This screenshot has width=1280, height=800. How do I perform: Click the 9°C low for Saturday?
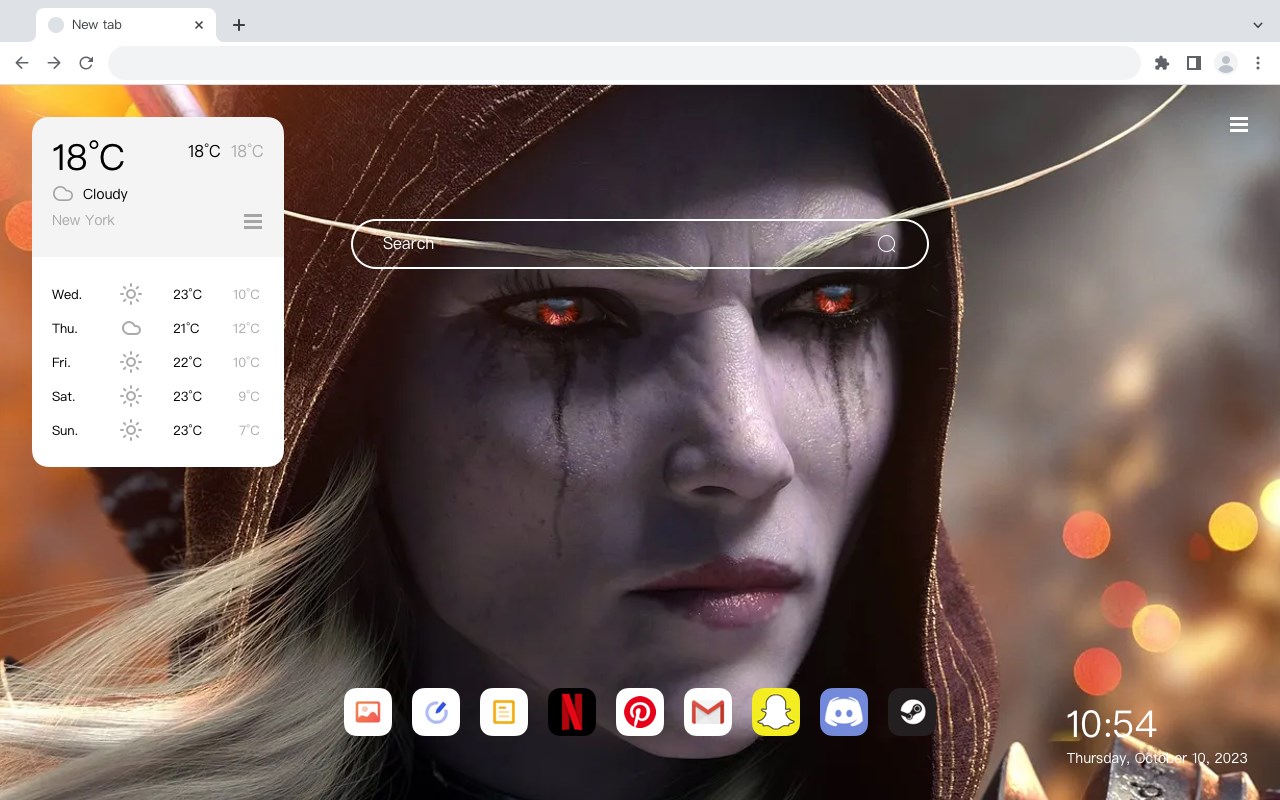pos(249,396)
